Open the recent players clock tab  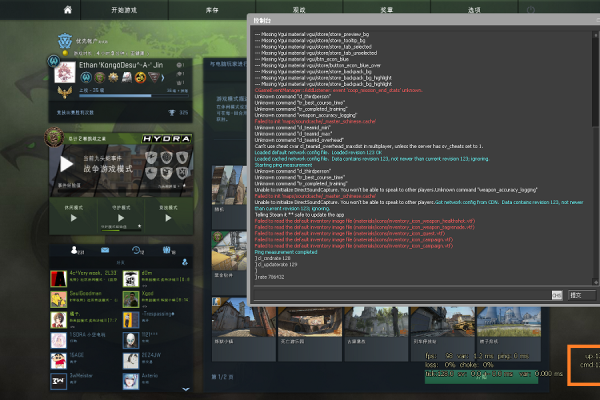pos(138,250)
